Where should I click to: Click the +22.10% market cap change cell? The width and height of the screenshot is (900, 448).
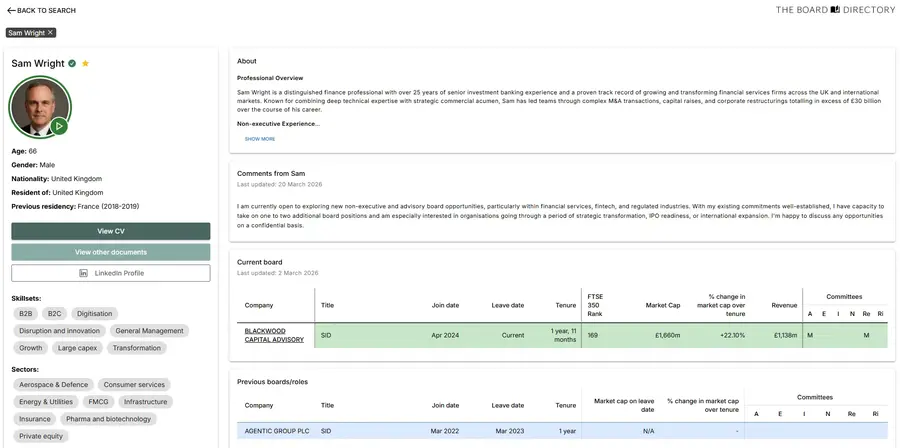pos(732,336)
